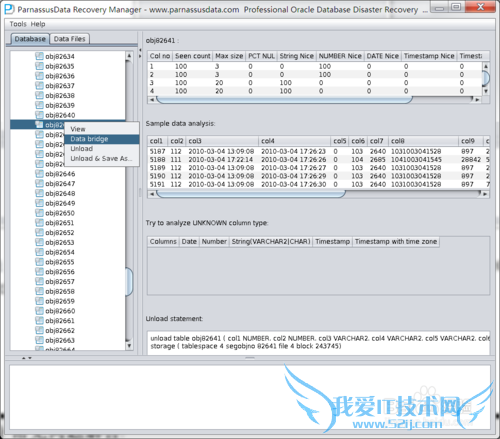Select obj82663 in the object tree

[60, 340]
